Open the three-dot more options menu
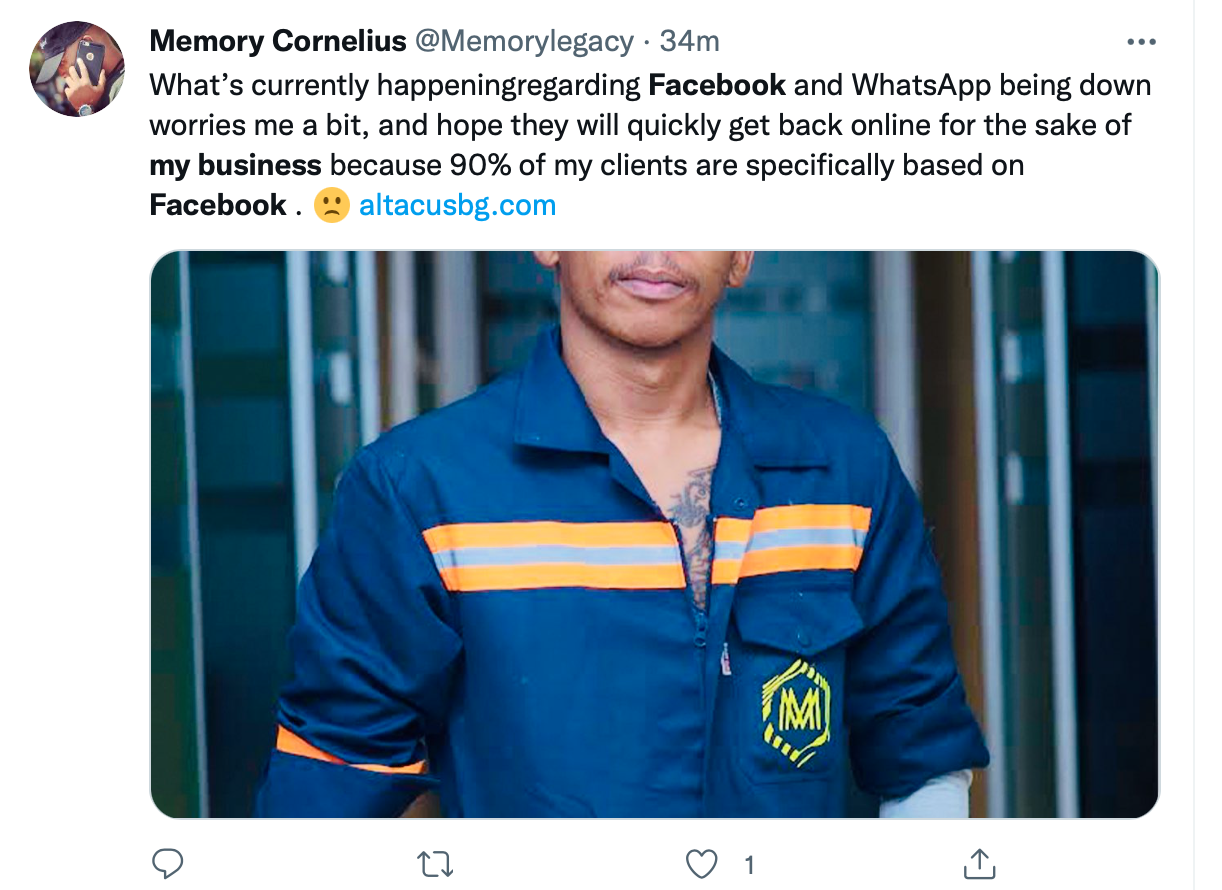The image size is (1222, 890). tap(1141, 43)
